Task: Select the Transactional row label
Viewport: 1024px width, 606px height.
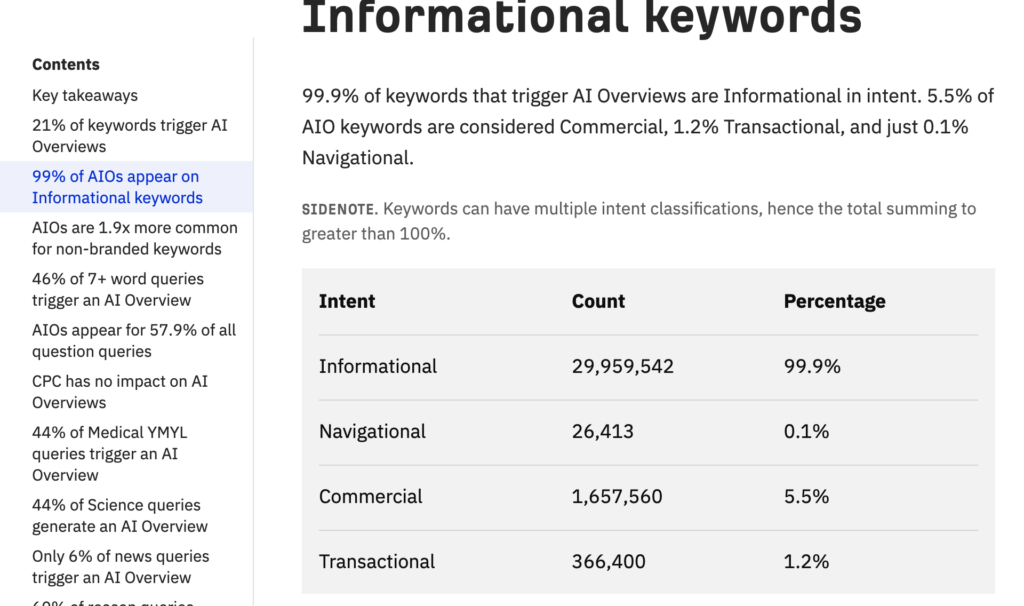Action: (x=377, y=561)
